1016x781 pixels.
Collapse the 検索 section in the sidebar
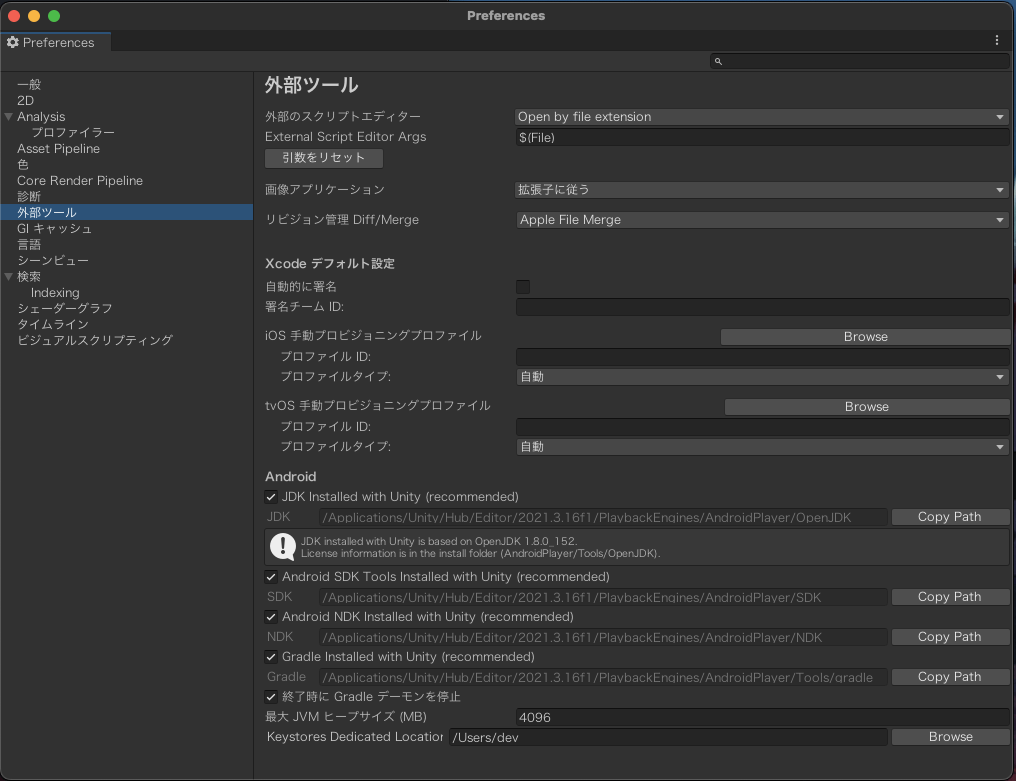pos(8,276)
